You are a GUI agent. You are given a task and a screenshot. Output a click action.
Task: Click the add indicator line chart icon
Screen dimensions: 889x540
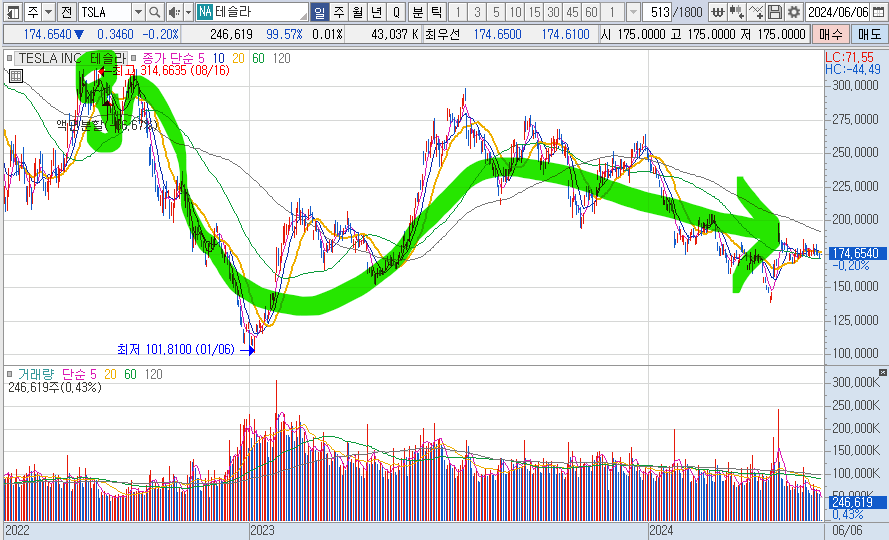click(756, 12)
